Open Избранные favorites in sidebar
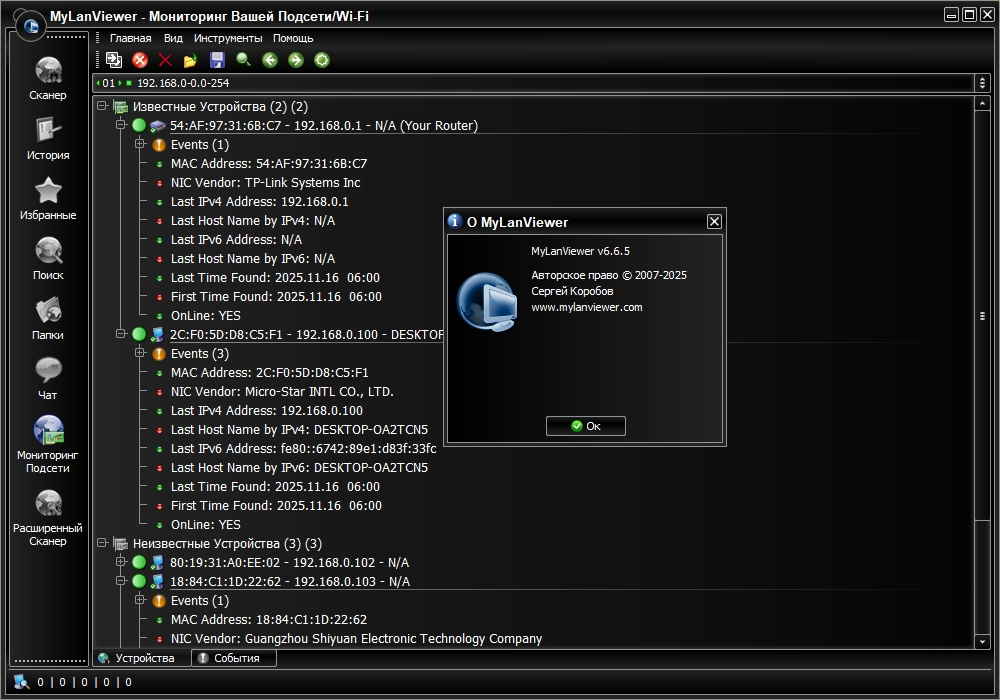The height and width of the screenshot is (700, 1000). pyautogui.click(x=48, y=199)
